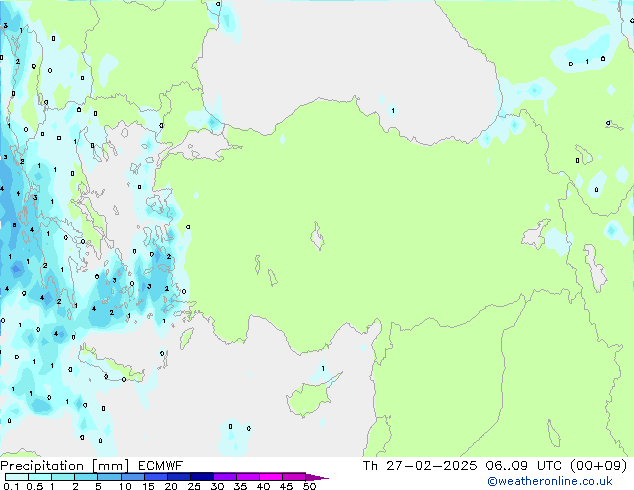Viewport: 634px width, 490px height.
Task: Click the legend value label '50'
Action: pos(309,486)
